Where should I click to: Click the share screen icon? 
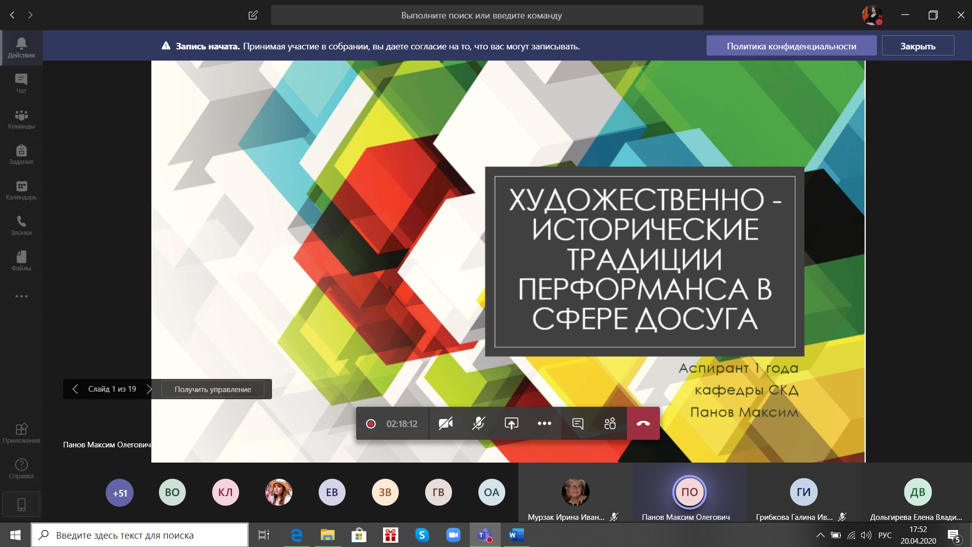511,424
